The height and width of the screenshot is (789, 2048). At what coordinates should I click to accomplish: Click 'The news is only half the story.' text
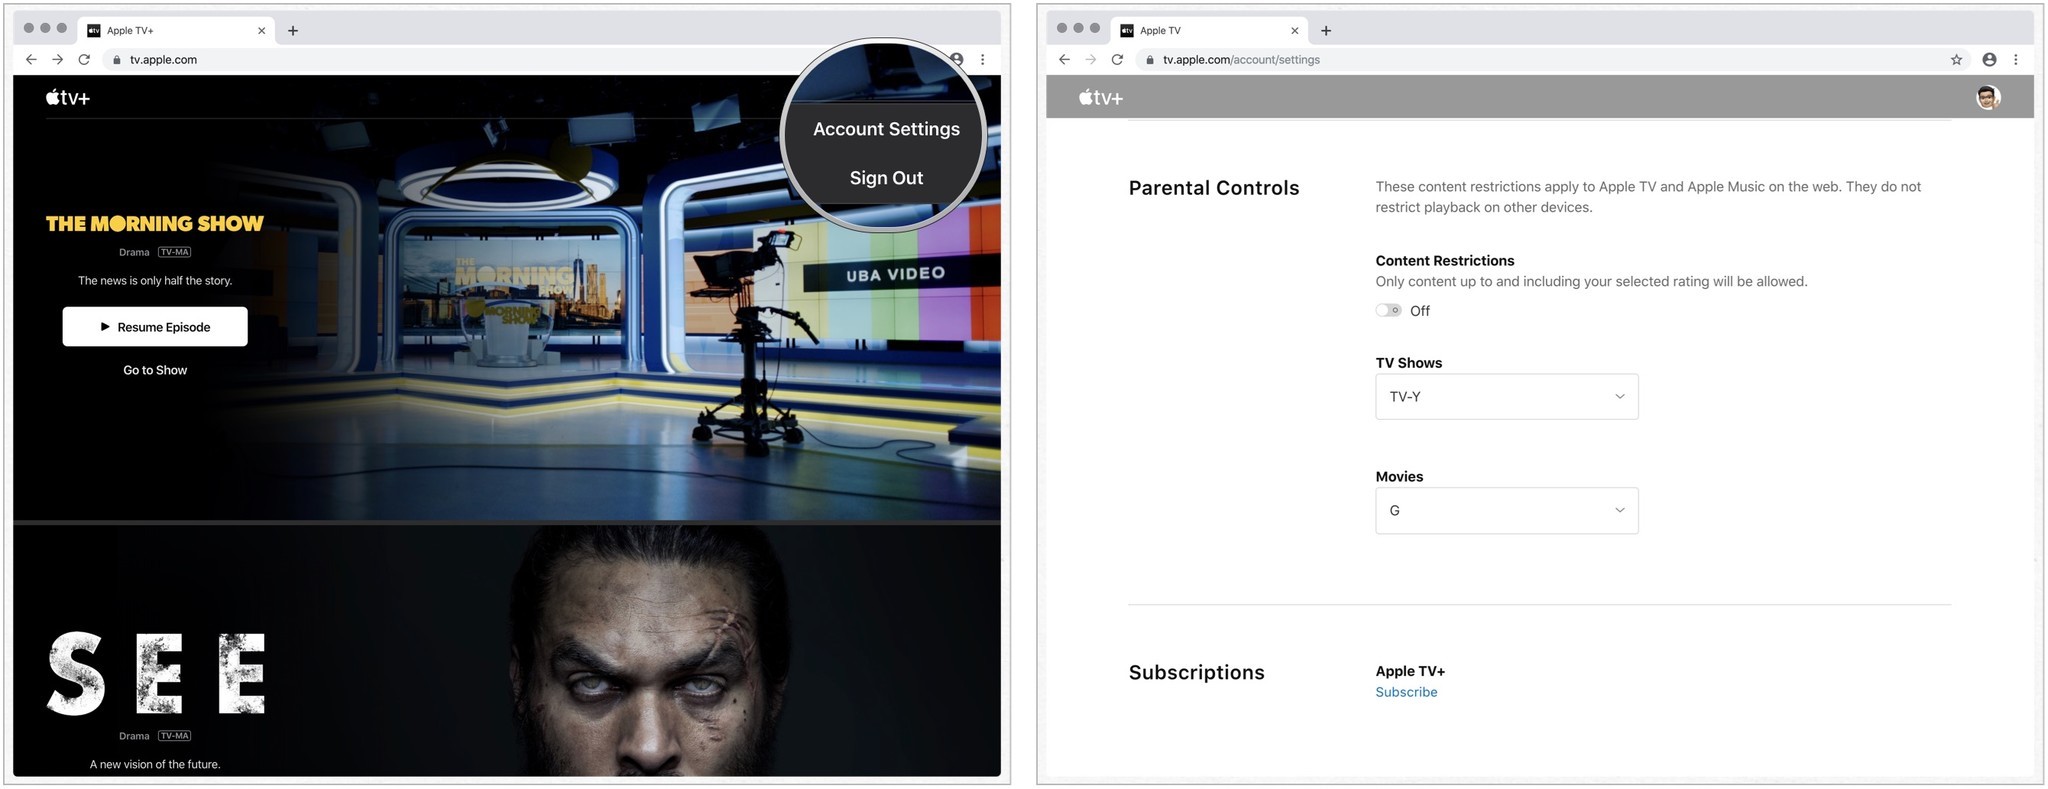point(155,281)
